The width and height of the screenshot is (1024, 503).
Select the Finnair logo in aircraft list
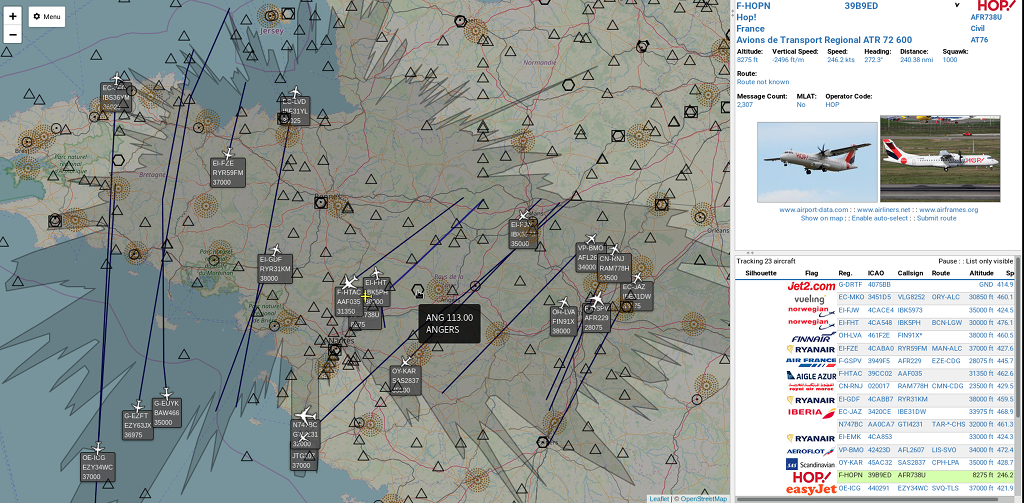(x=813, y=338)
